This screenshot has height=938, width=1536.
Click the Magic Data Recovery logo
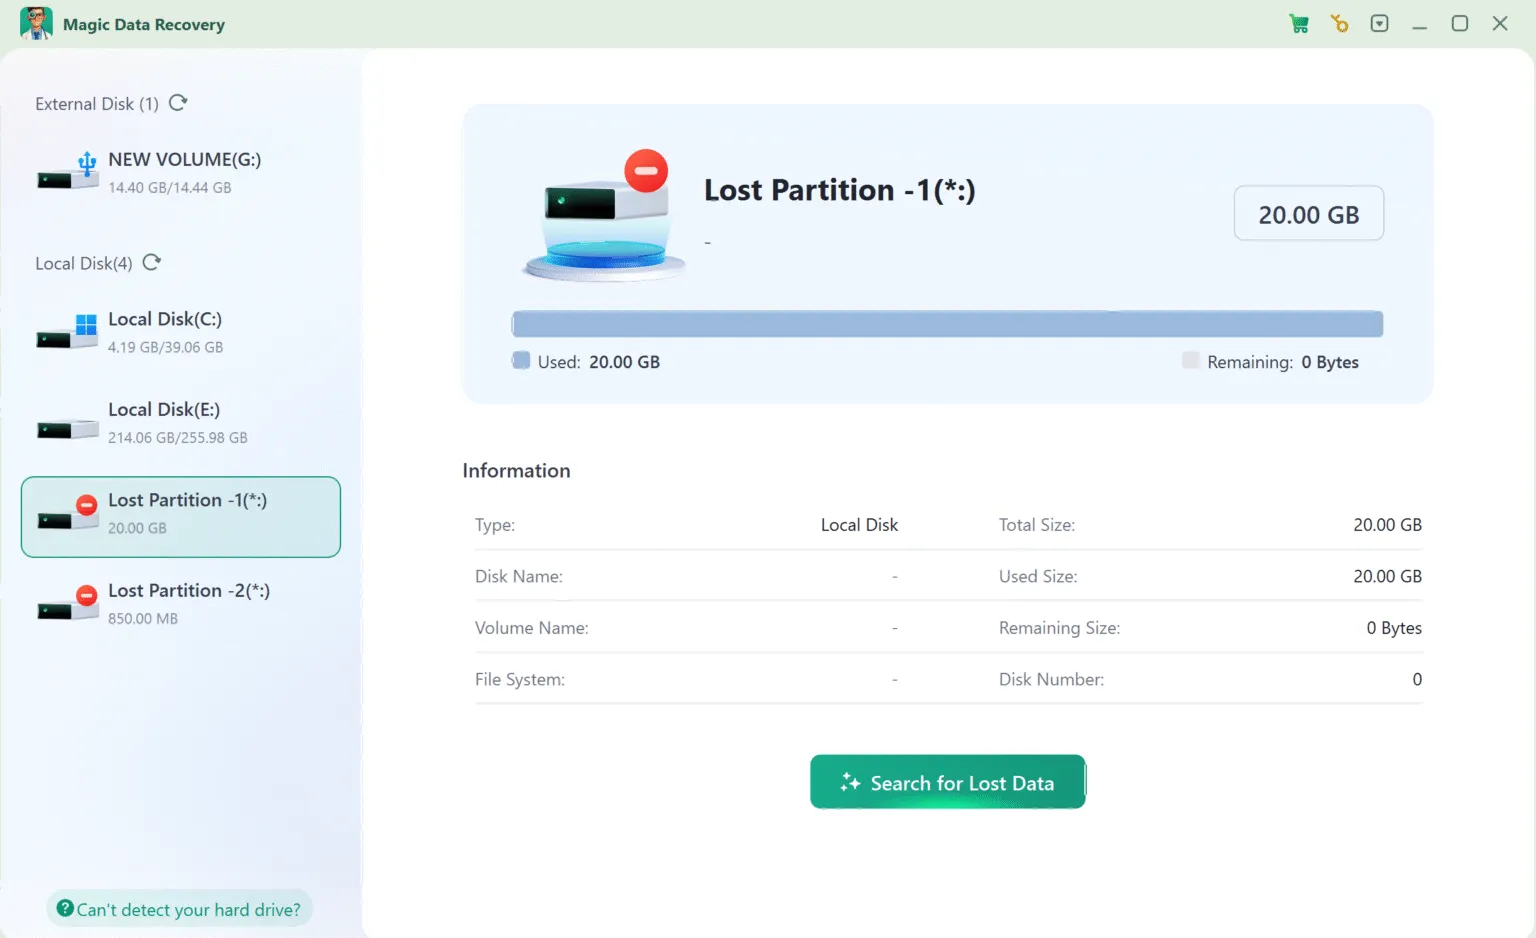coord(37,23)
